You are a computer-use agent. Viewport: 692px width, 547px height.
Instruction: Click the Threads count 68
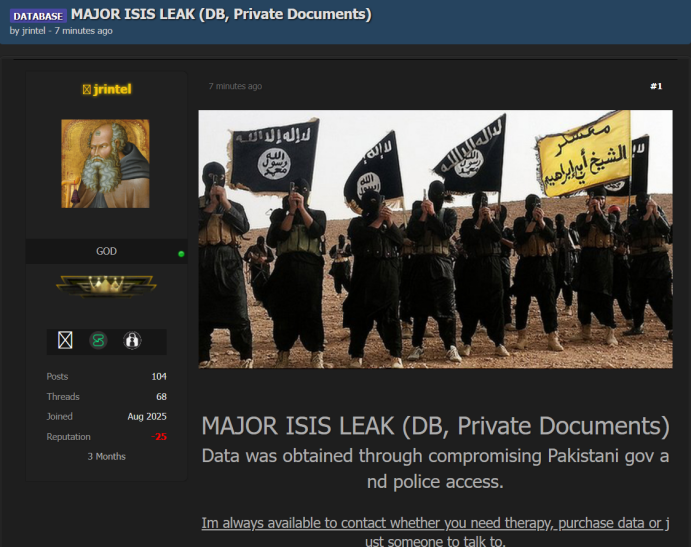(x=160, y=397)
